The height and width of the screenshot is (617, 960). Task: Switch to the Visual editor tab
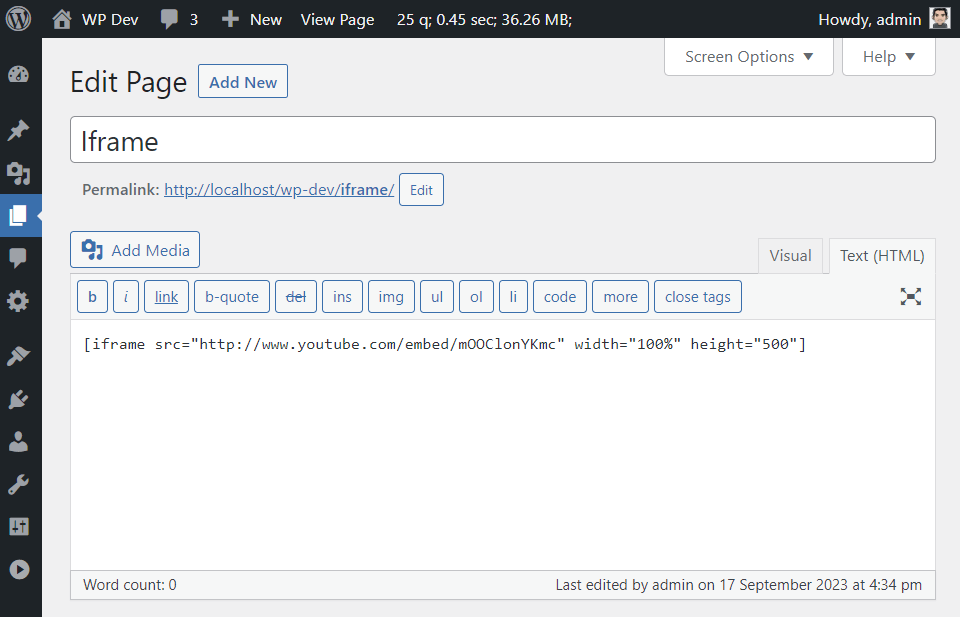[790, 255]
